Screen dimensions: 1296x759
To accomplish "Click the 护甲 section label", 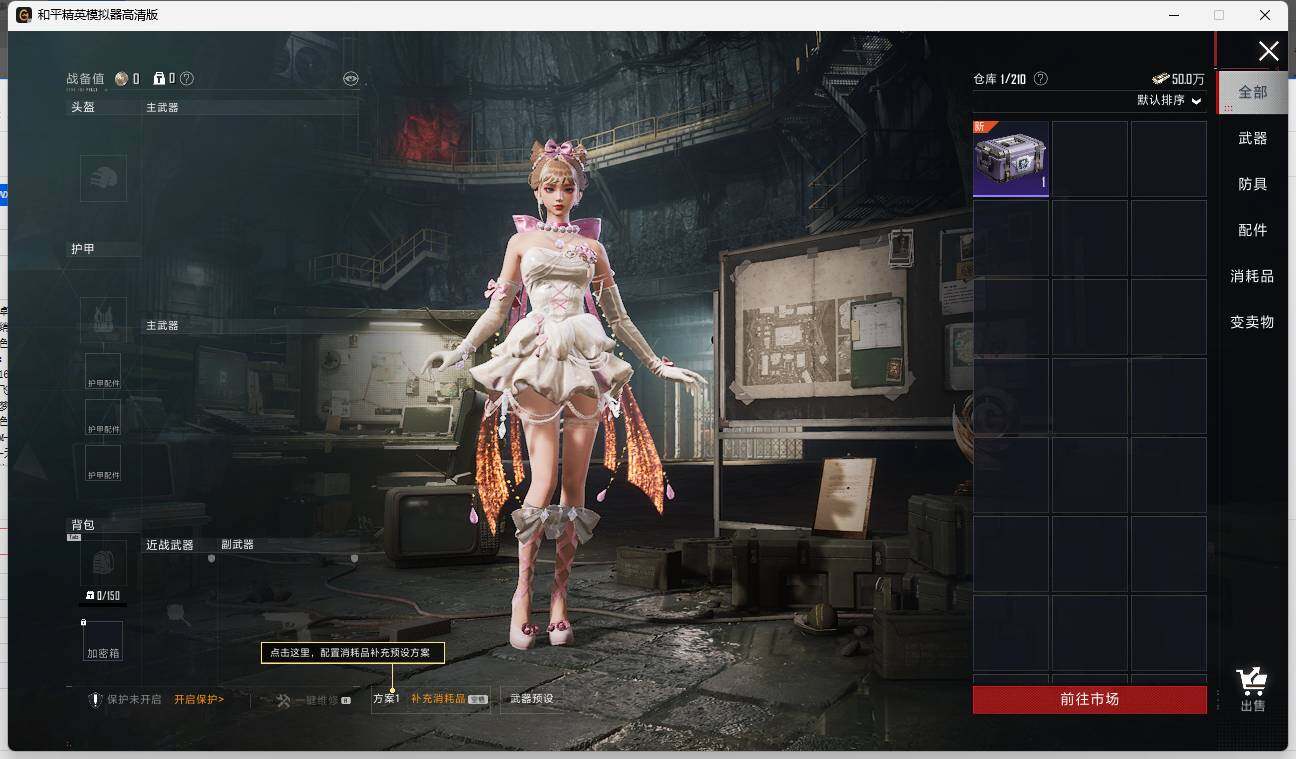I will coord(82,249).
